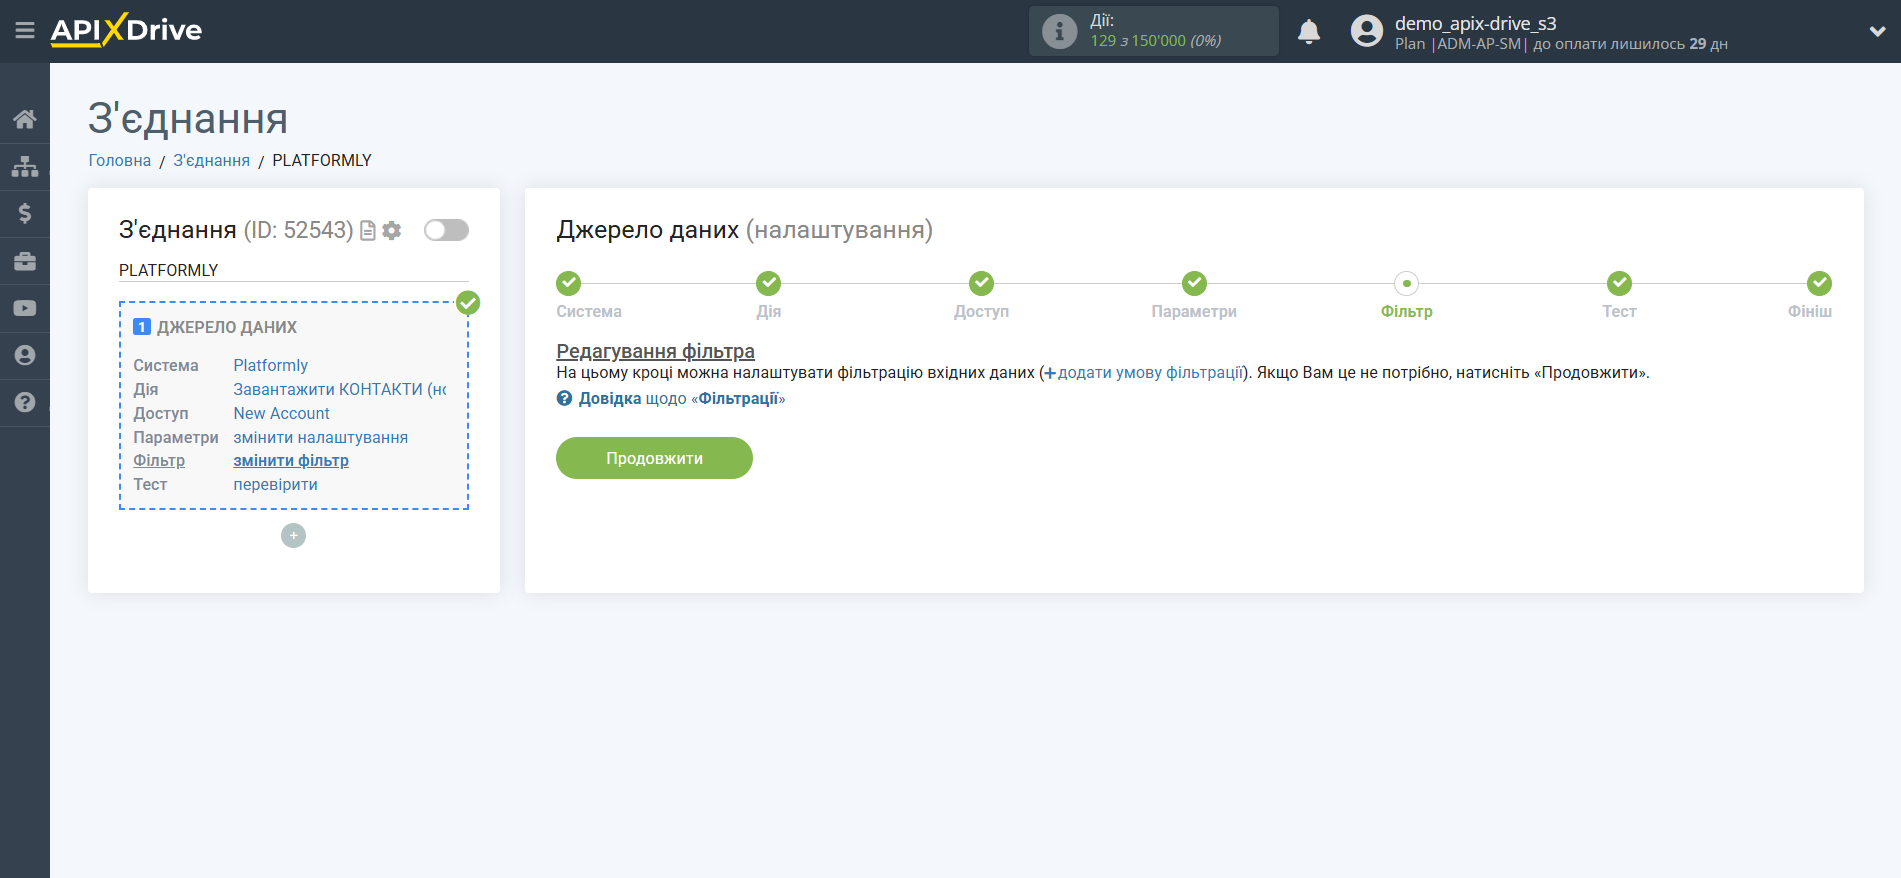The width and height of the screenshot is (1901, 878).
Task: Click the 'Редагування фільтра' heading
Action: (655, 351)
